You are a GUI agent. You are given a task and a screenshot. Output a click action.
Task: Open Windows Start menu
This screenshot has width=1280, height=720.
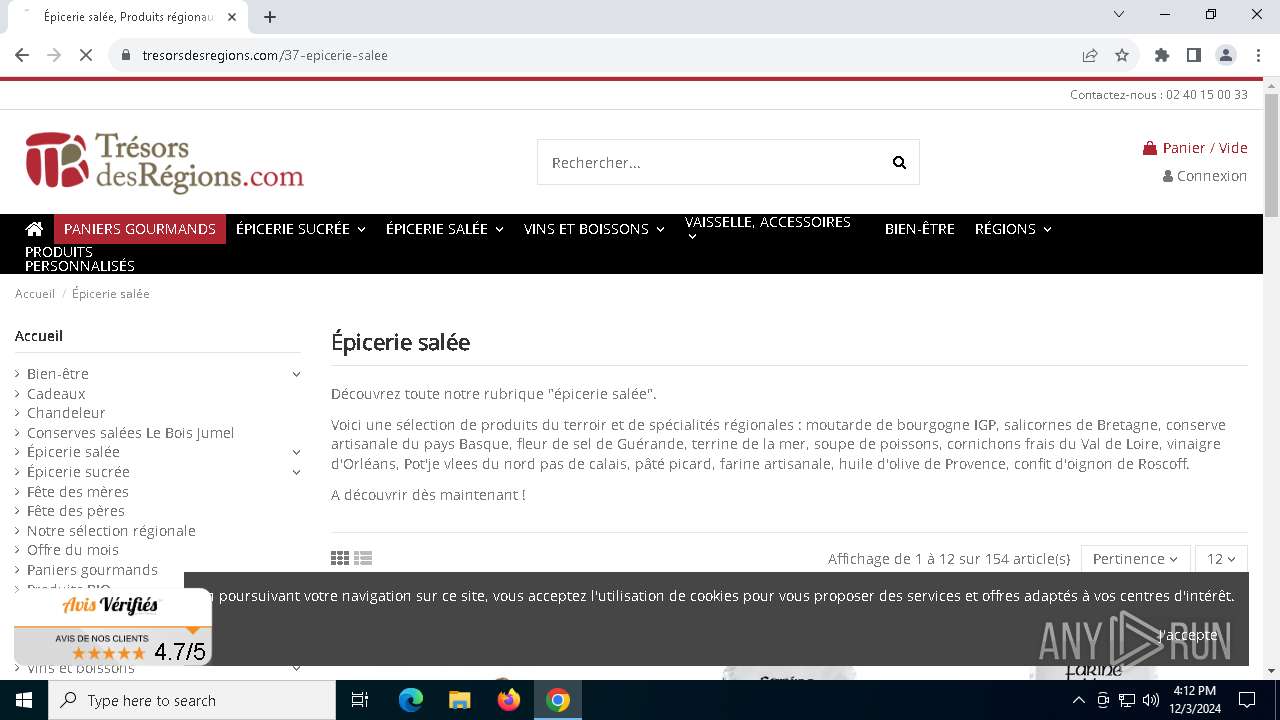click(x=24, y=700)
